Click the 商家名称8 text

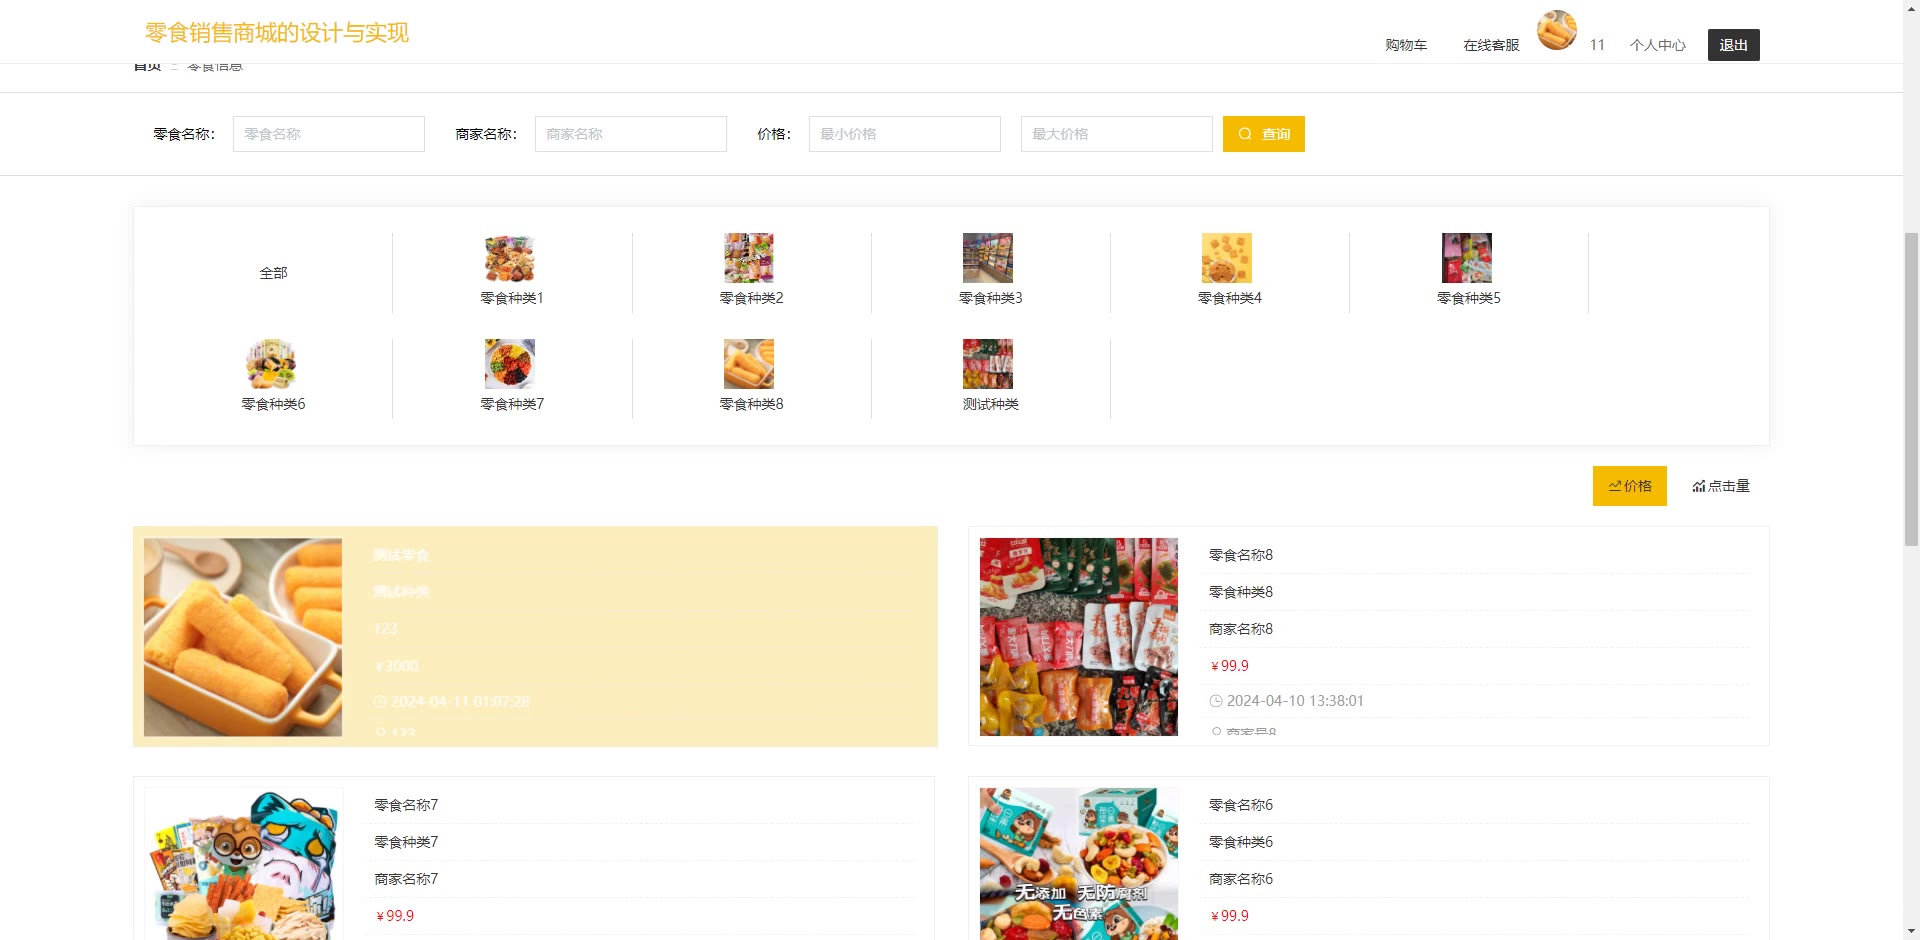[x=1241, y=629]
